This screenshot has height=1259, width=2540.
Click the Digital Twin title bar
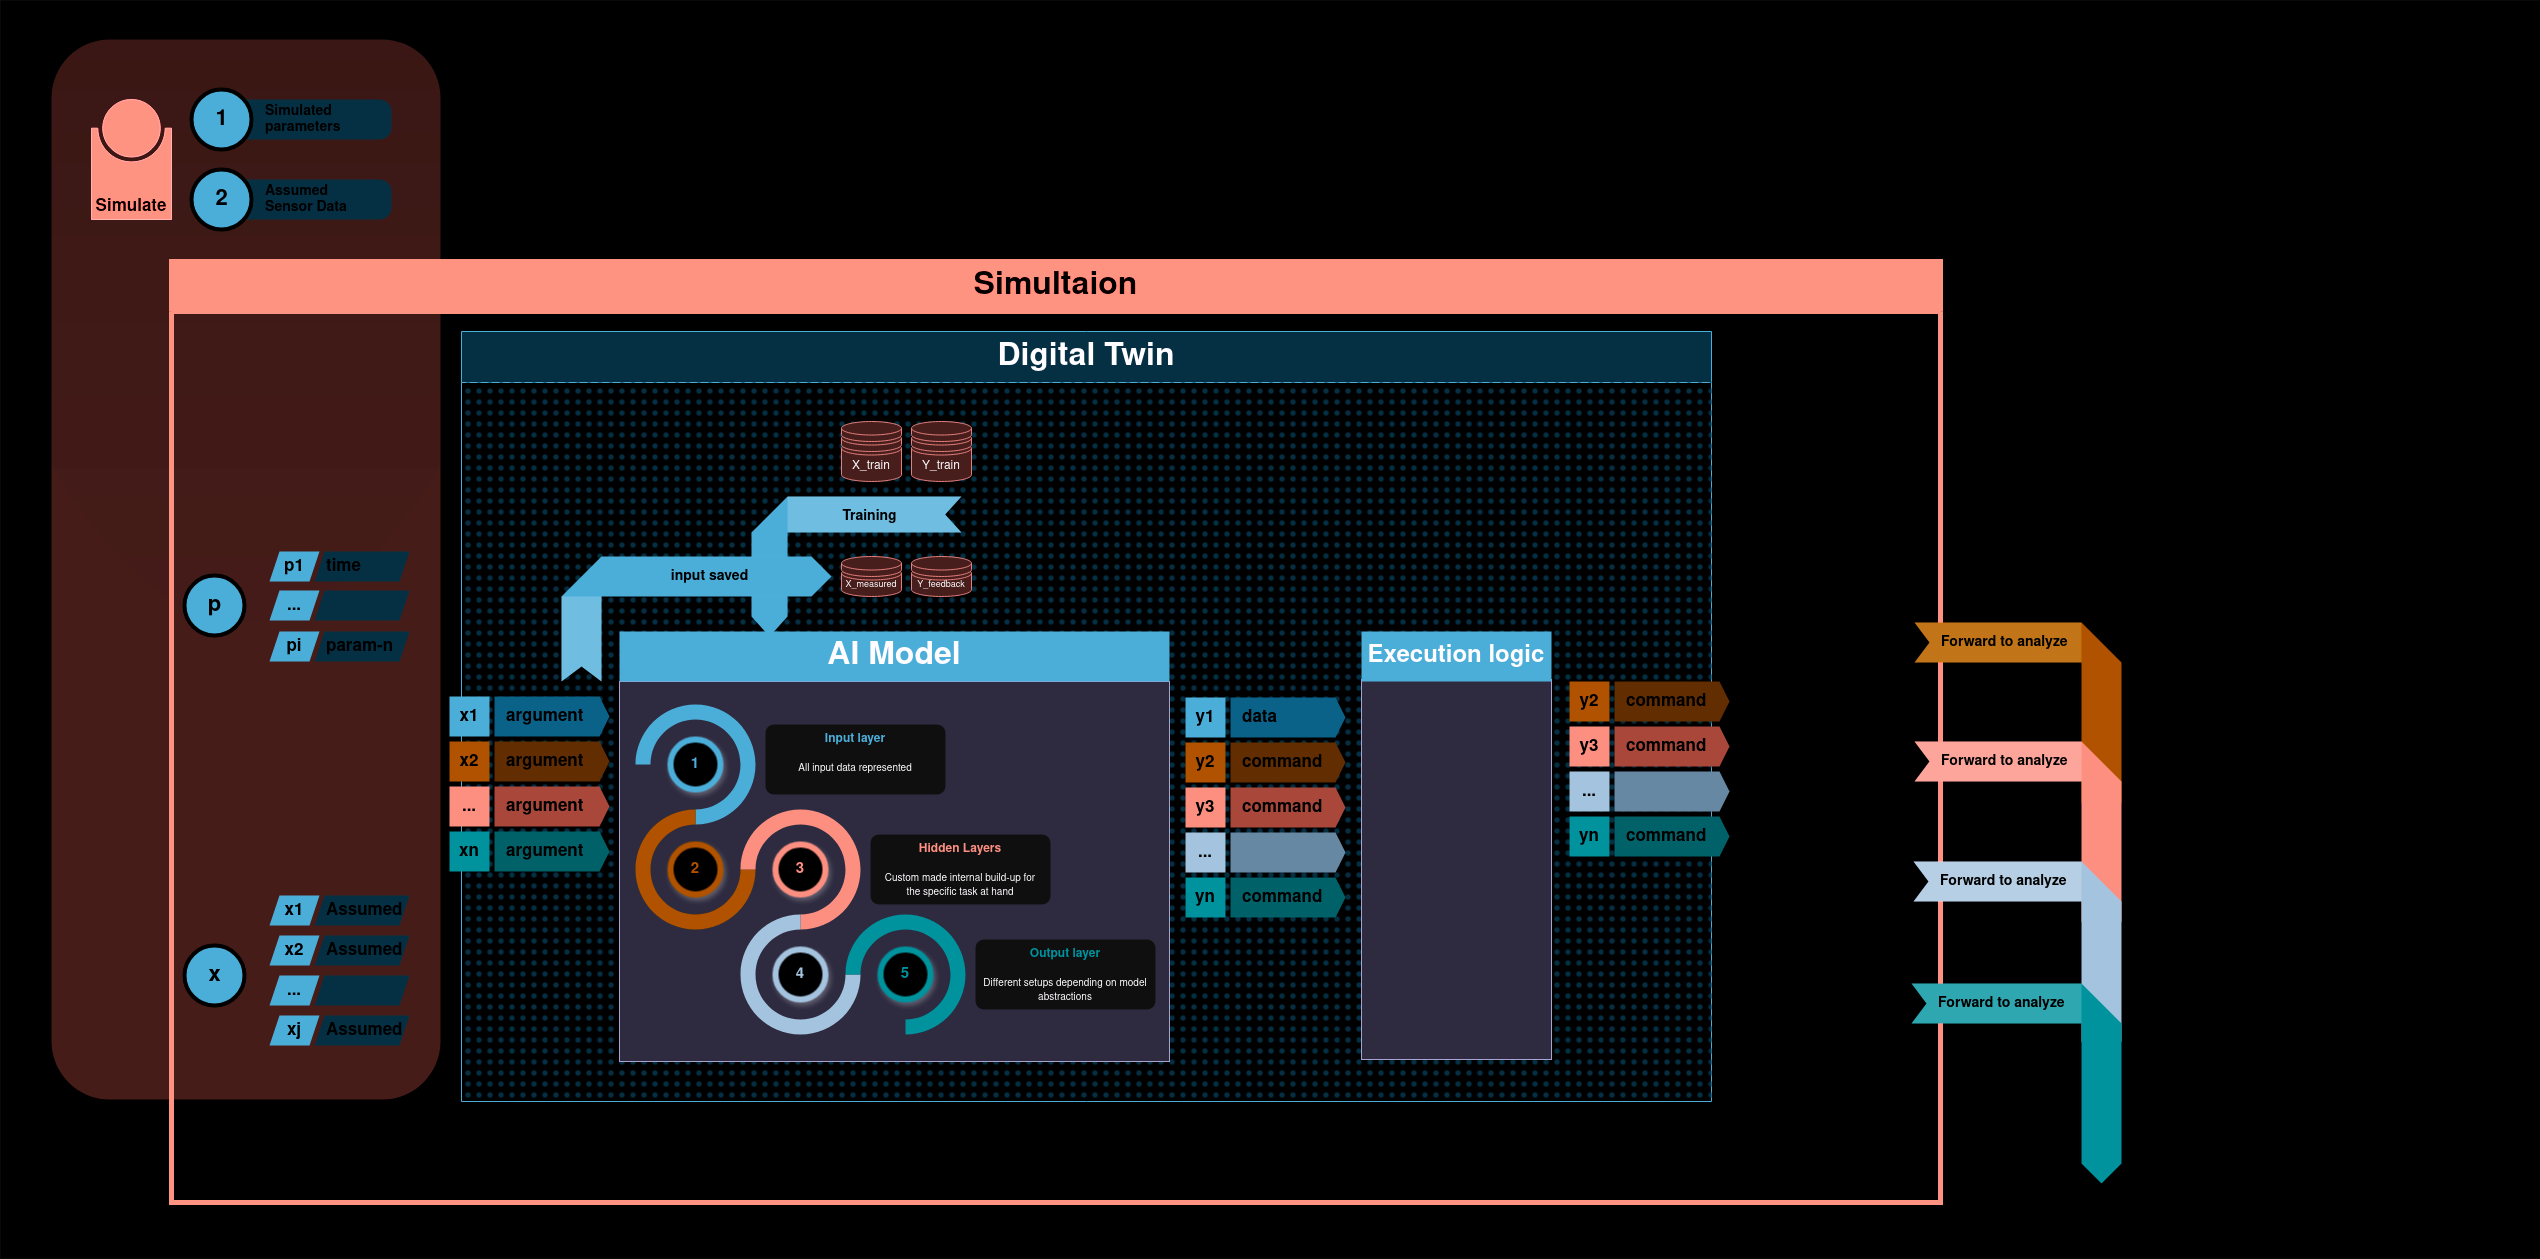pos(1085,355)
